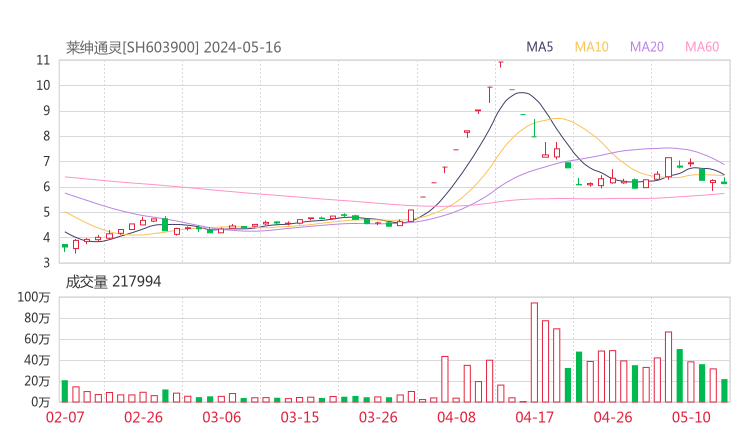This screenshot has height=440, width=740.
Task: Click the 04-17 date axis label
Action: point(534,417)
